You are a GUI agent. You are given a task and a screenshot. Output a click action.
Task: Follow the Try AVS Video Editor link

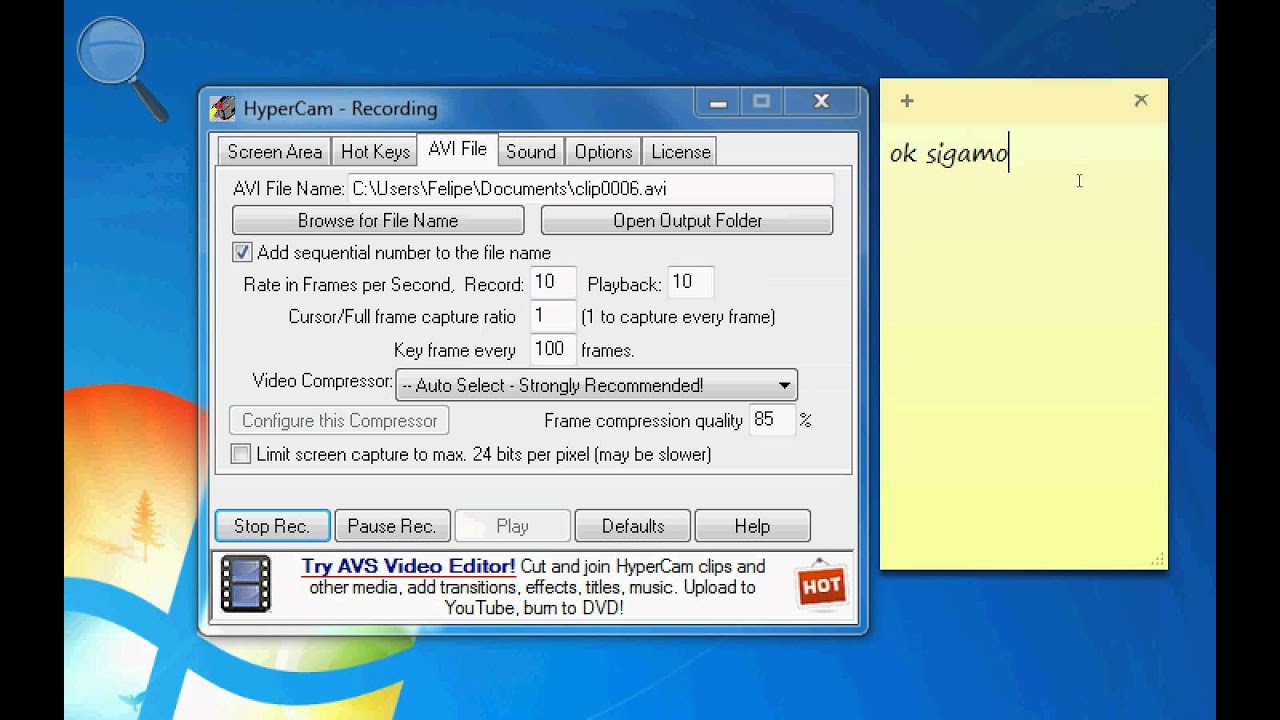408,566
